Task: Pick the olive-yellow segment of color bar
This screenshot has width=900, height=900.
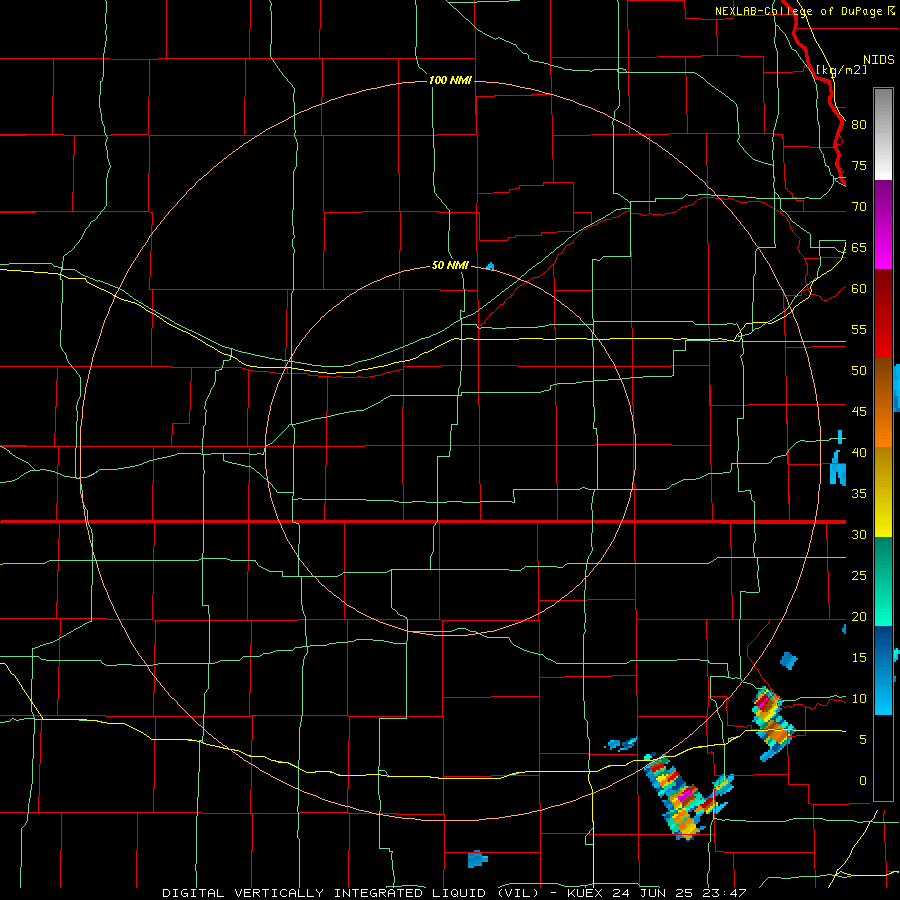Action: 883,492
